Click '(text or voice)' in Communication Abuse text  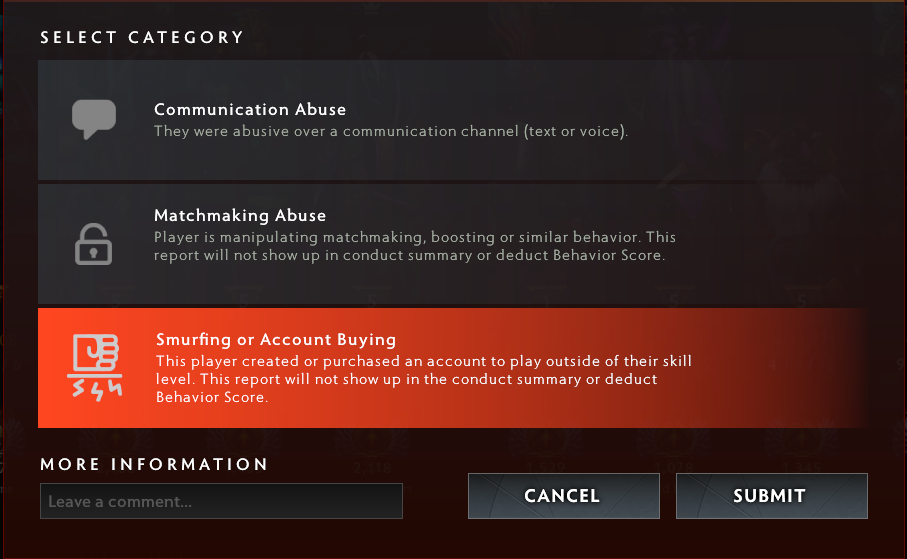(576, 131)
